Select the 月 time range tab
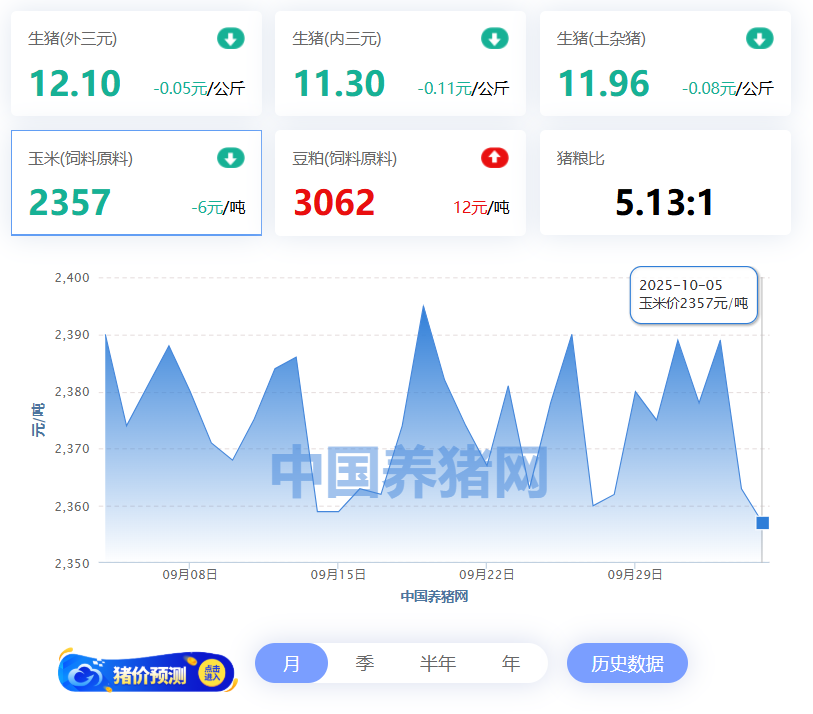Image resolution: width=813 pixels, height=714 pixels. [291, 663]
